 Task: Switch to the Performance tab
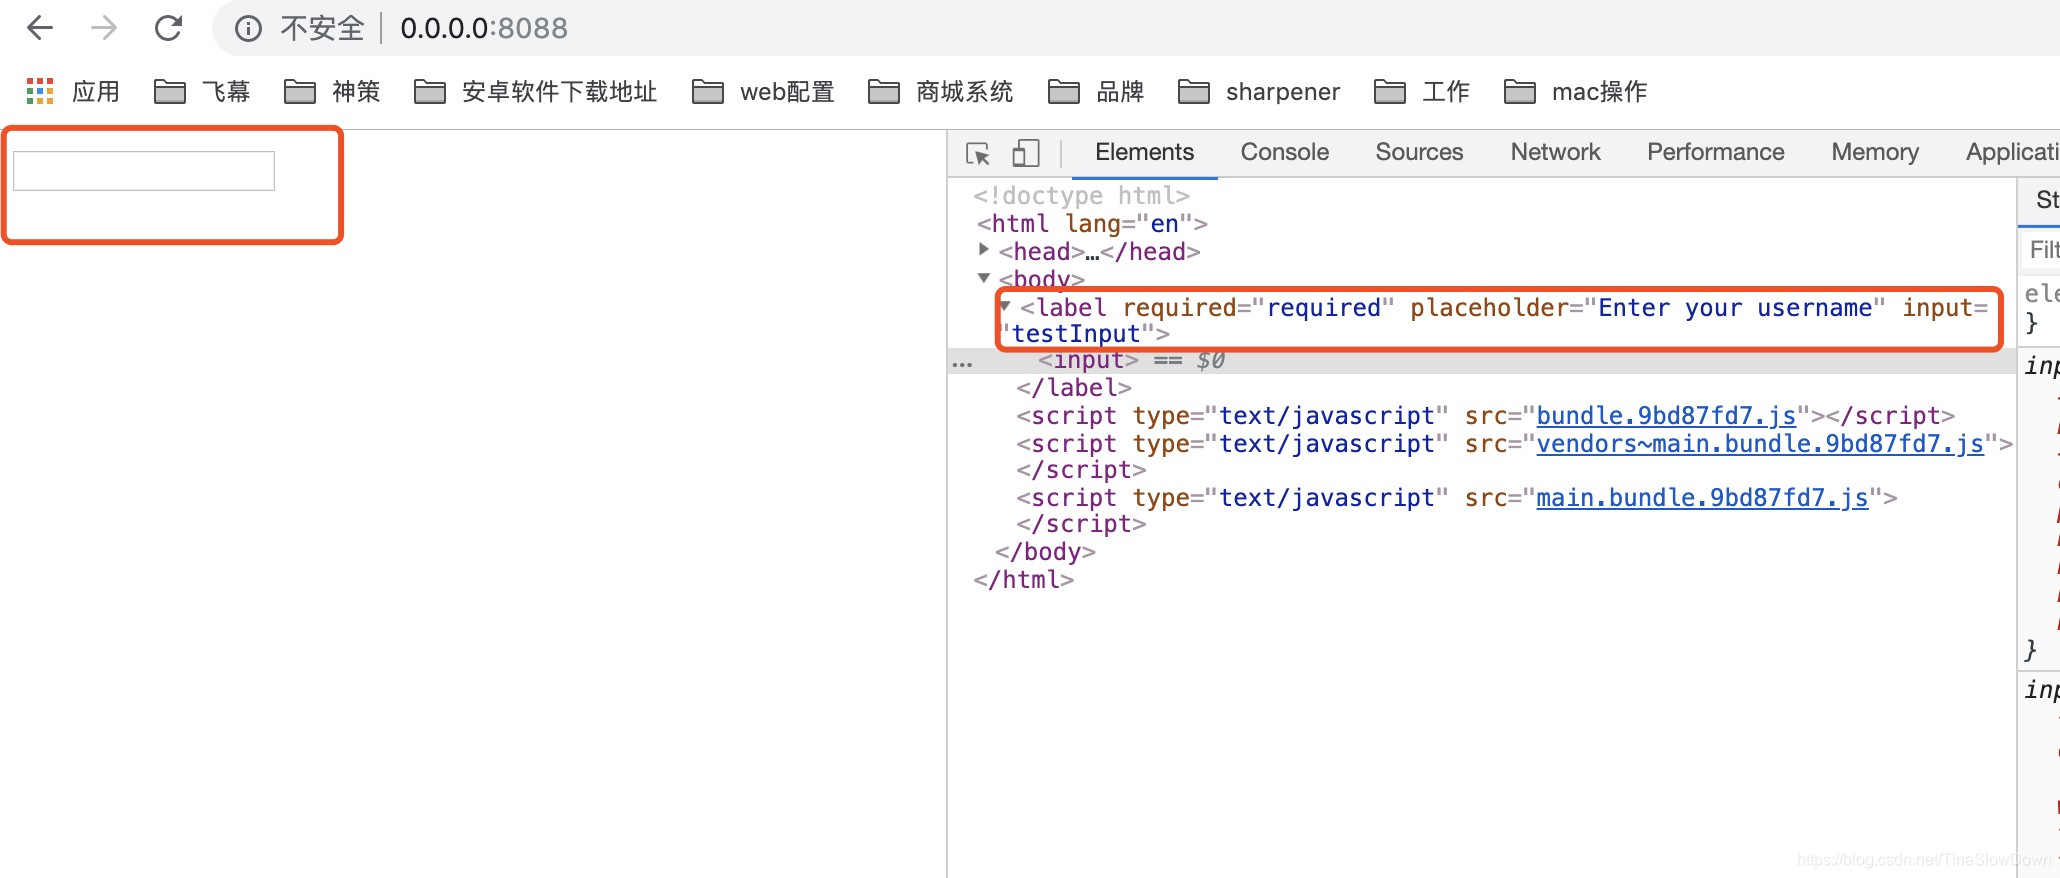[x=1716, y=152]
